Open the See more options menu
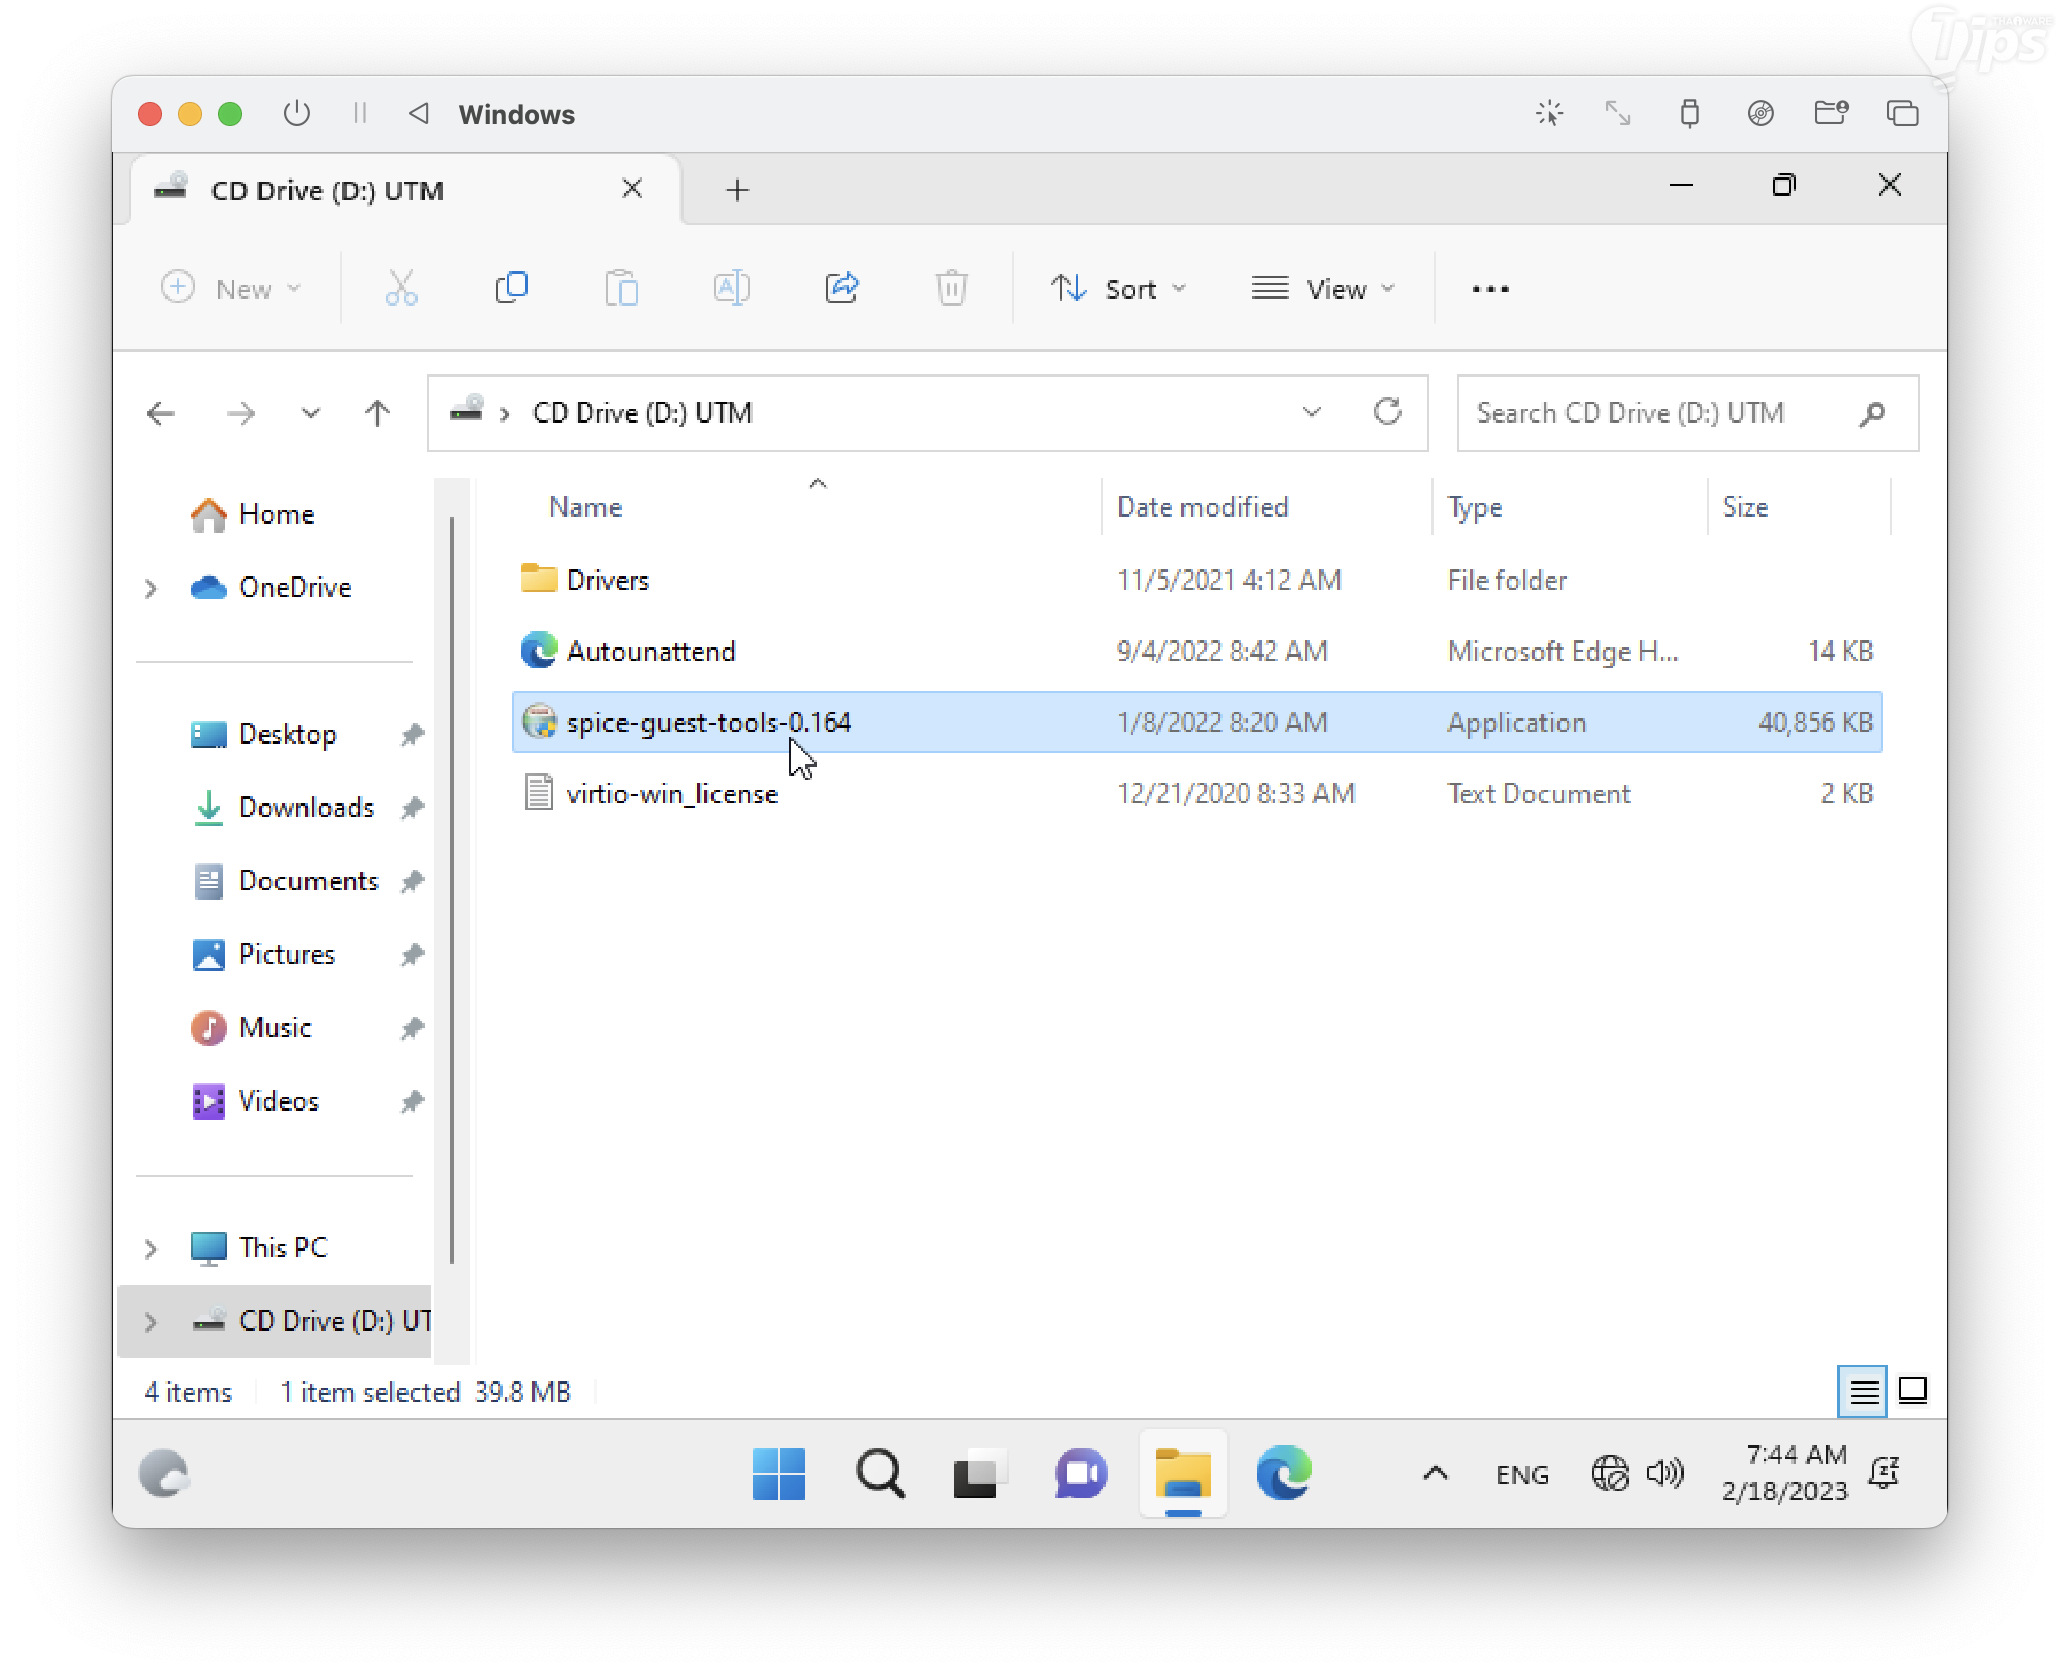 (x=1490, y=289)
